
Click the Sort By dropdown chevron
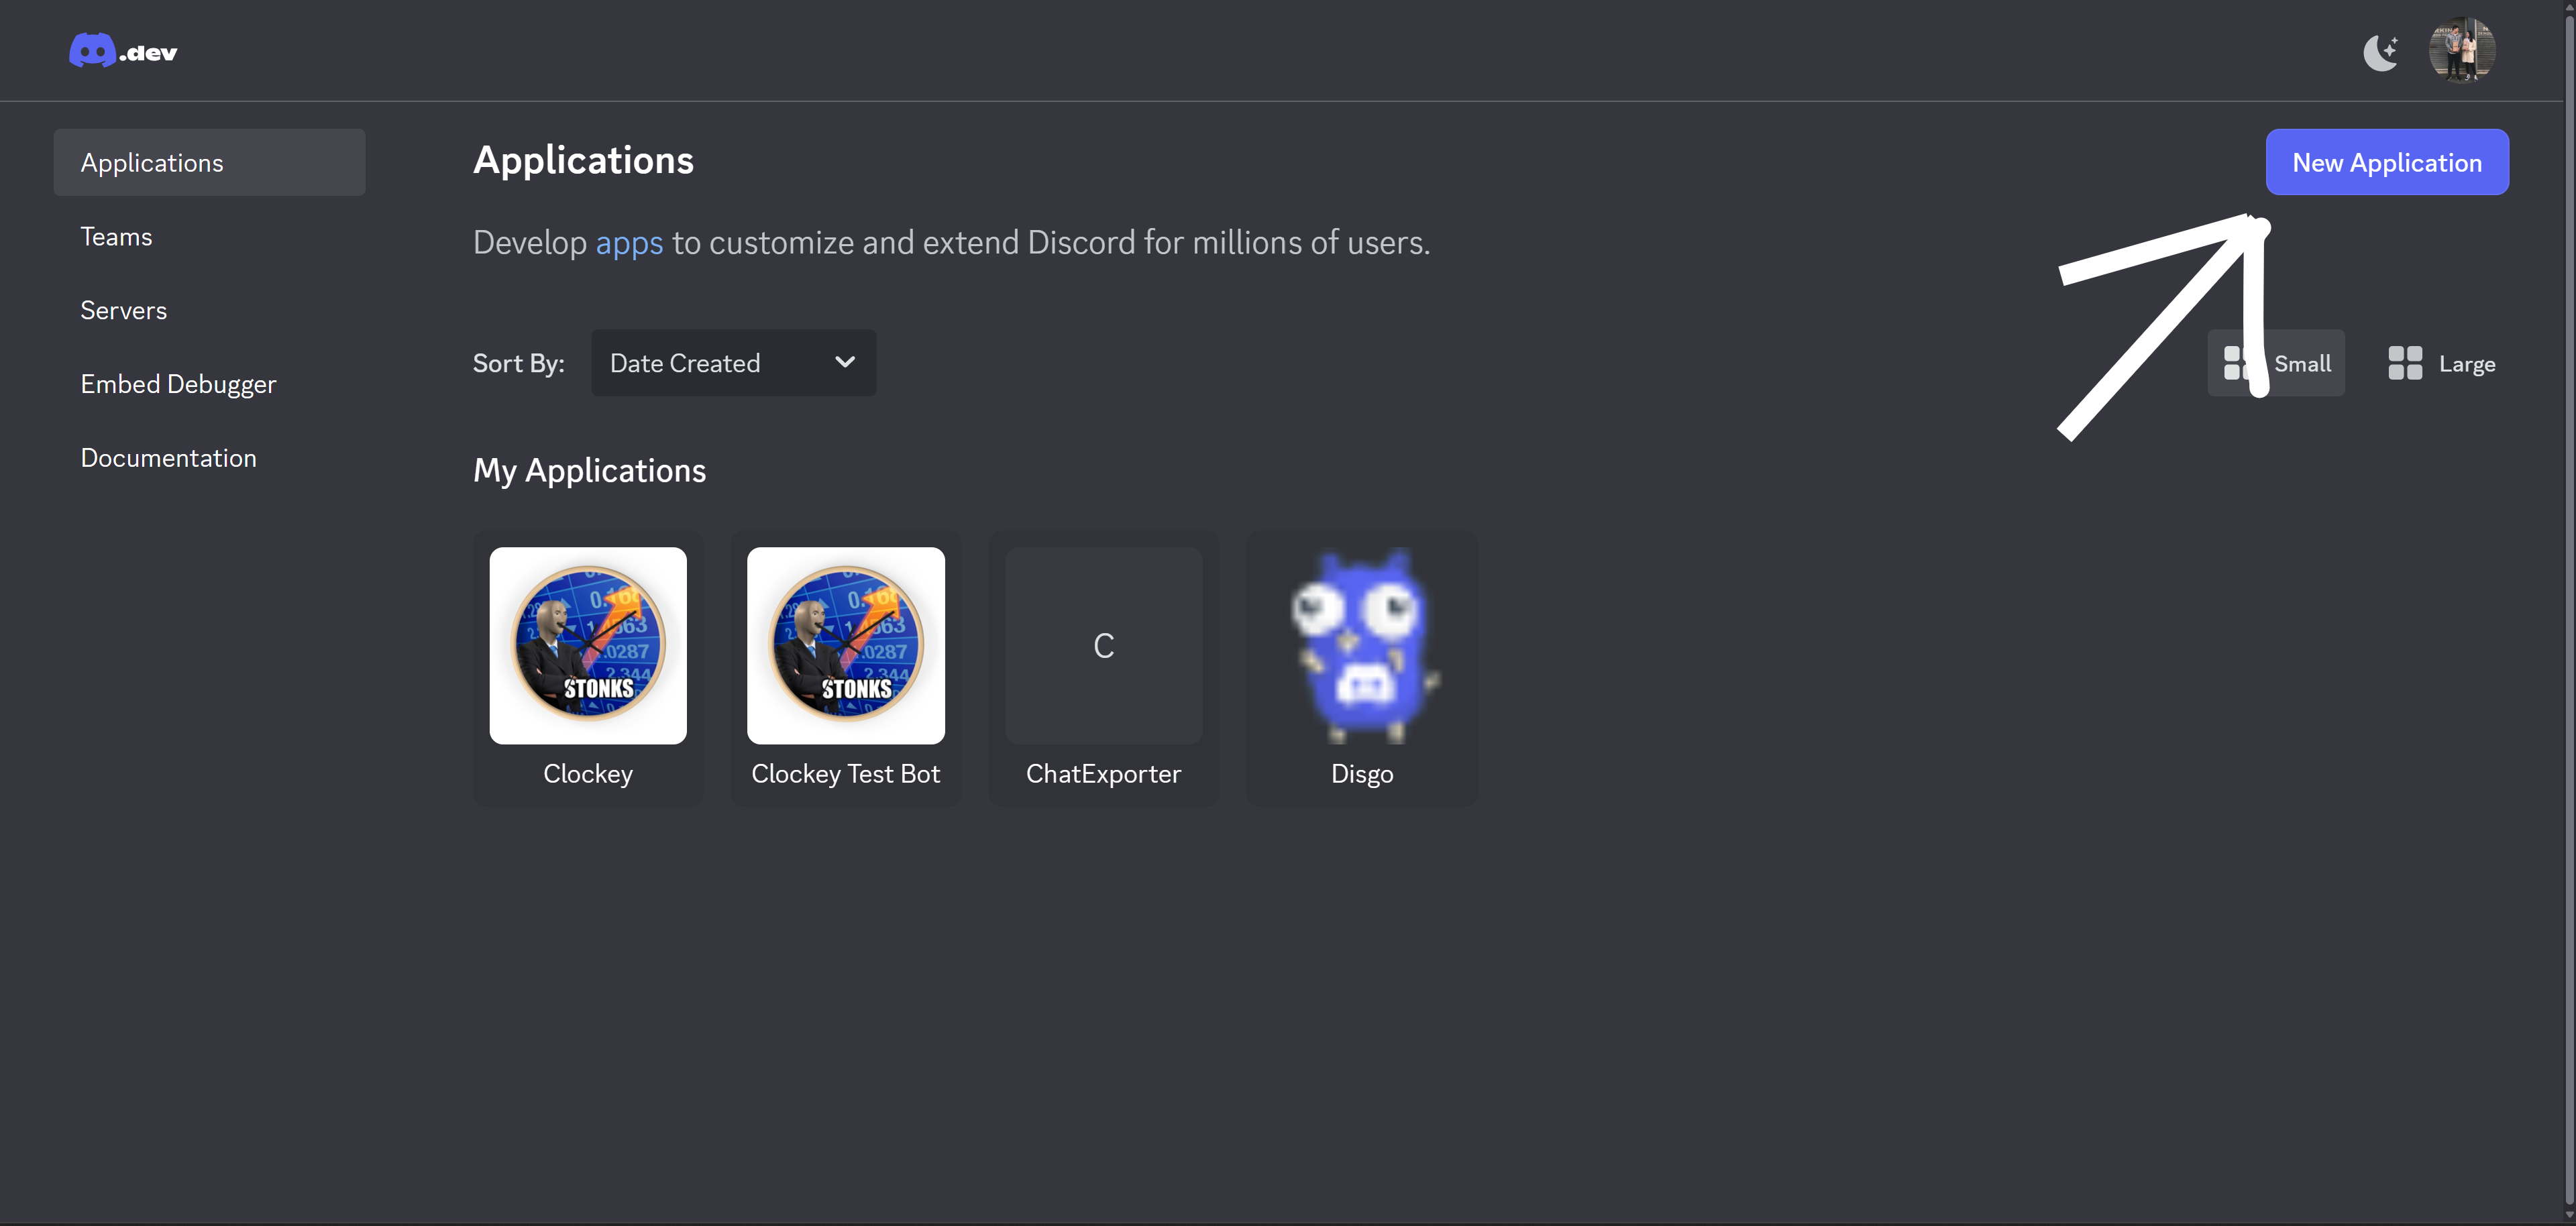tap(845, 362)
